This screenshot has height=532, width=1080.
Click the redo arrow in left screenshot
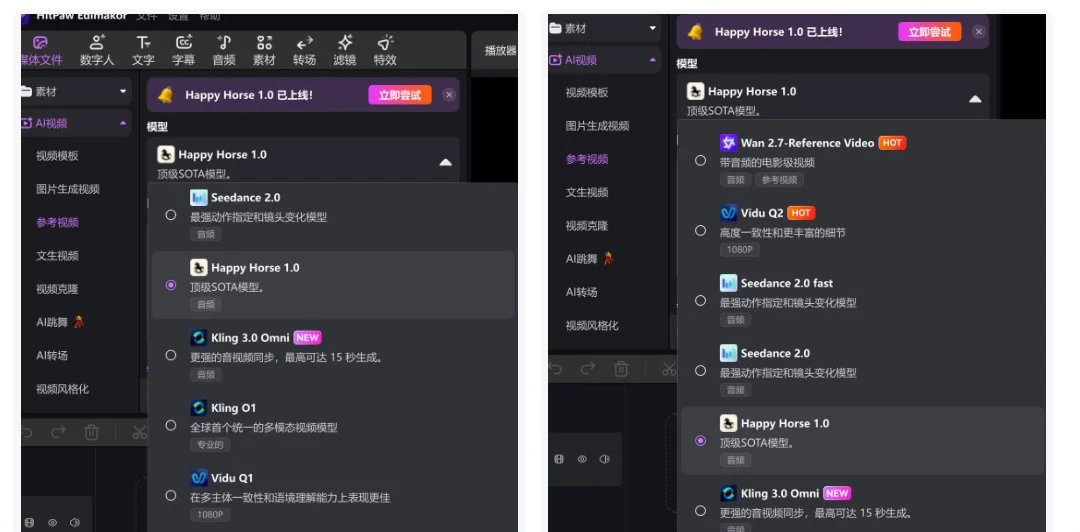(59, 432)
